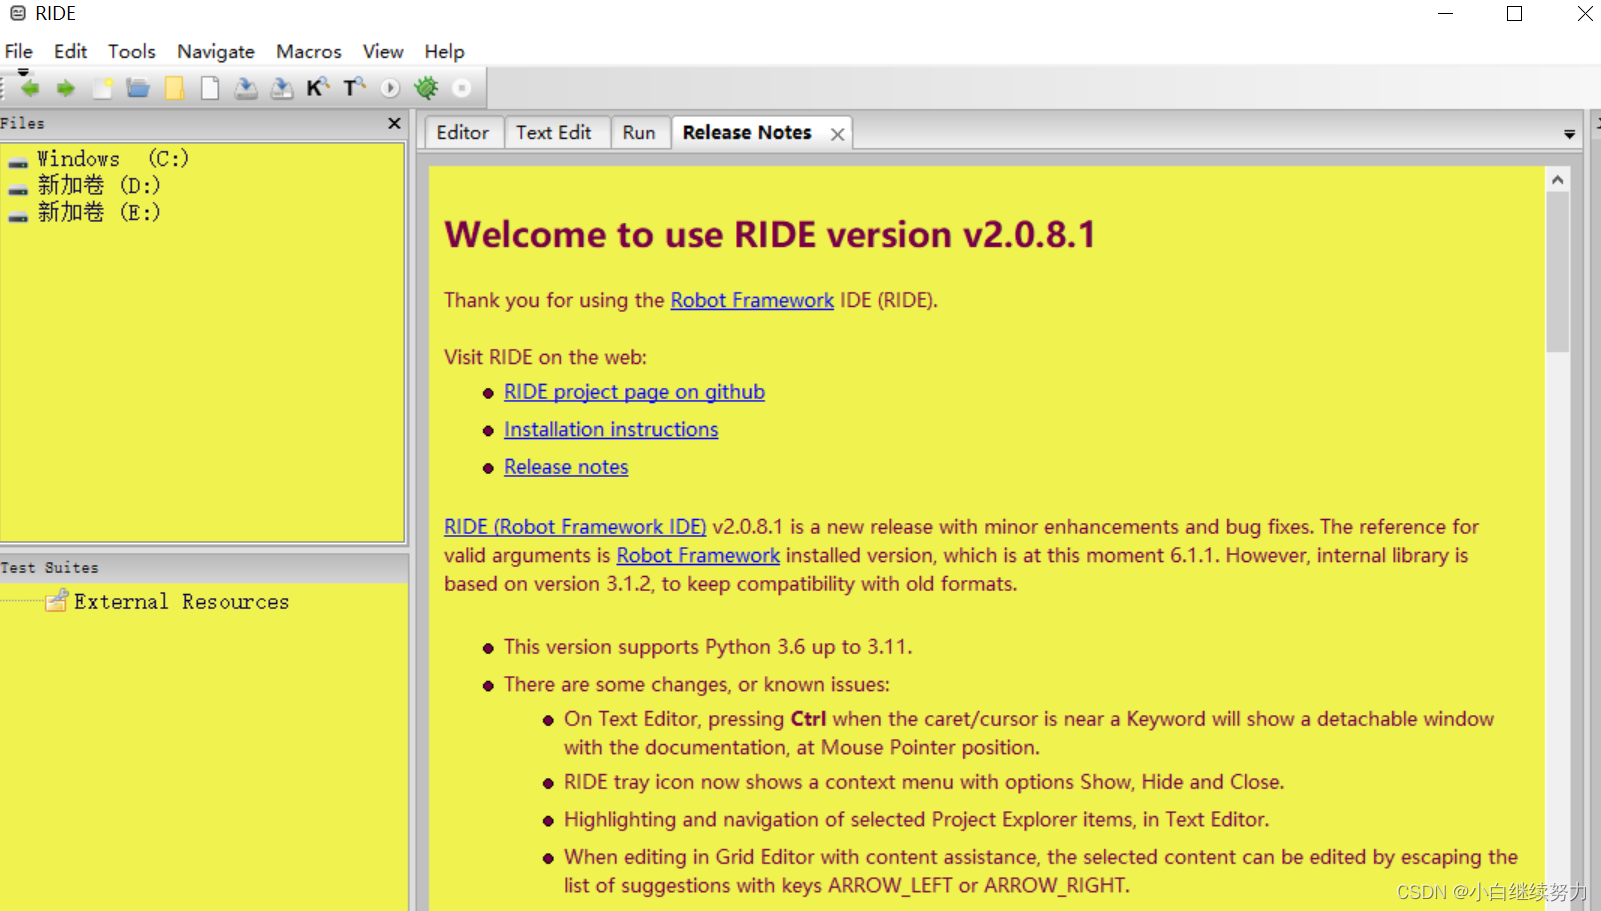Screen dimensions: 1601x911
Task: Select External Resources in Test Suites
Action: [x=181, y=602]
